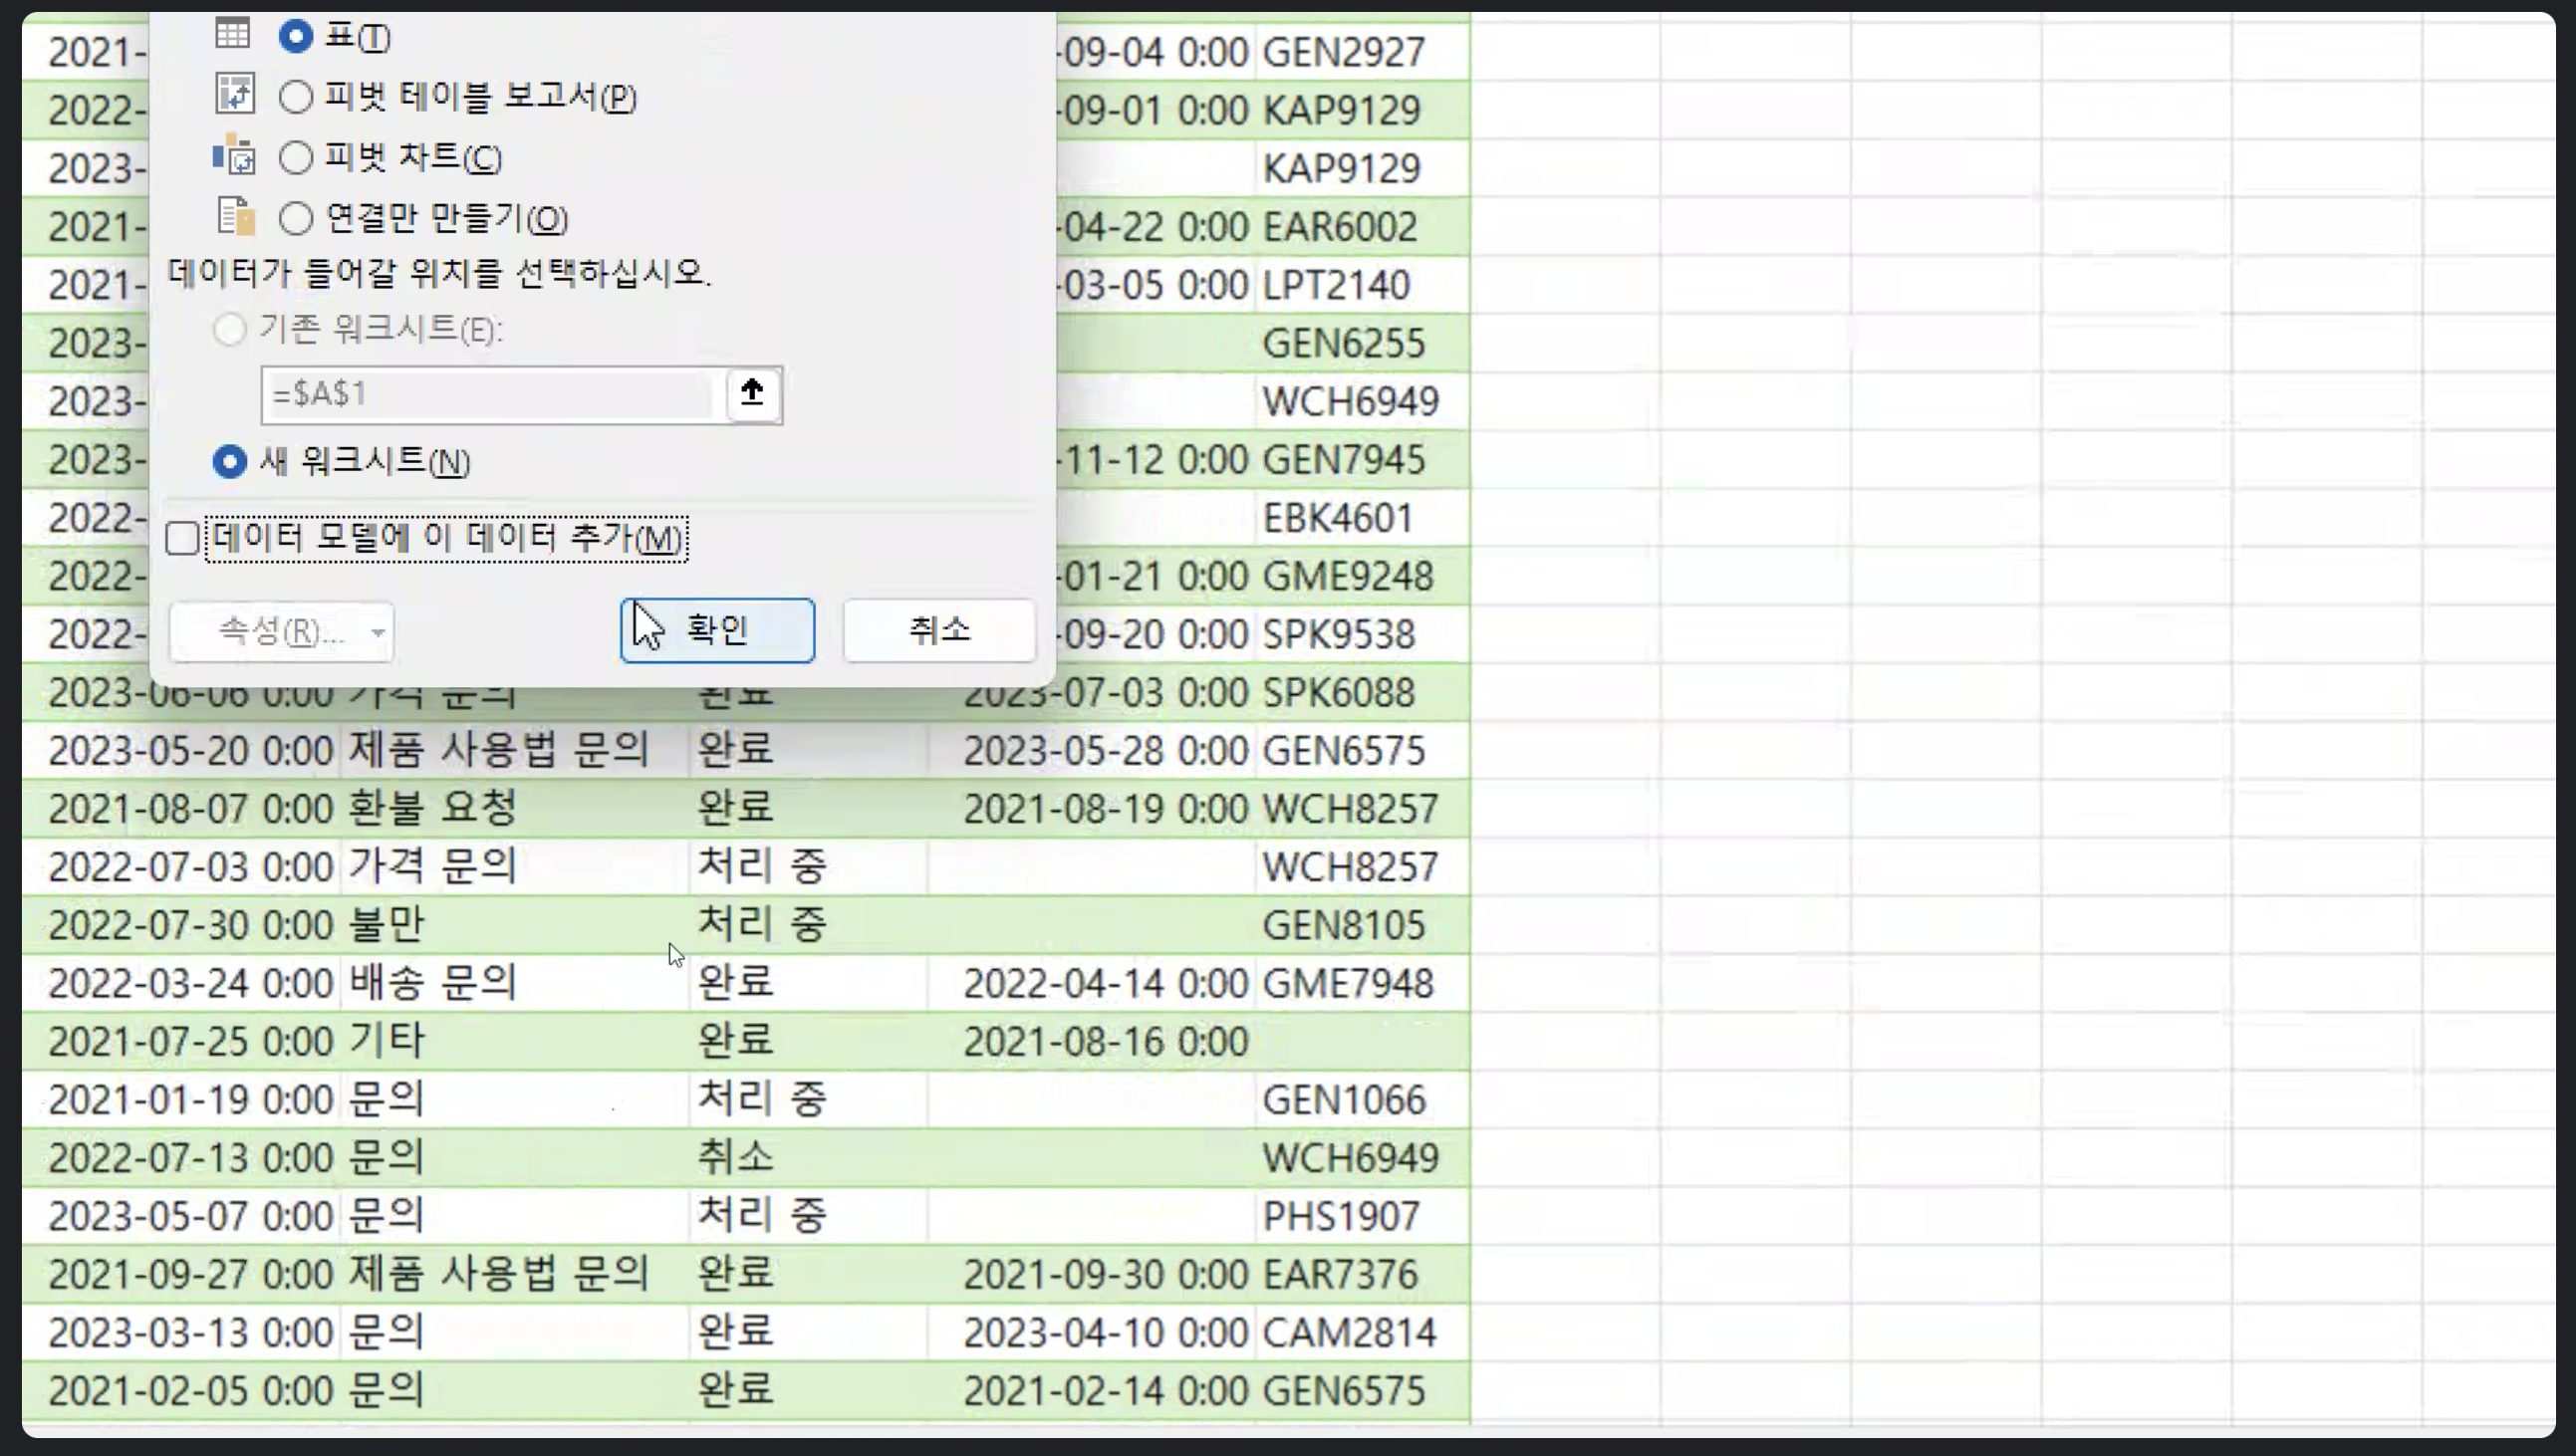Click cell containing GEN2927
The width and height of the screenshot is (2576, 1456).
click(1342, 52)
